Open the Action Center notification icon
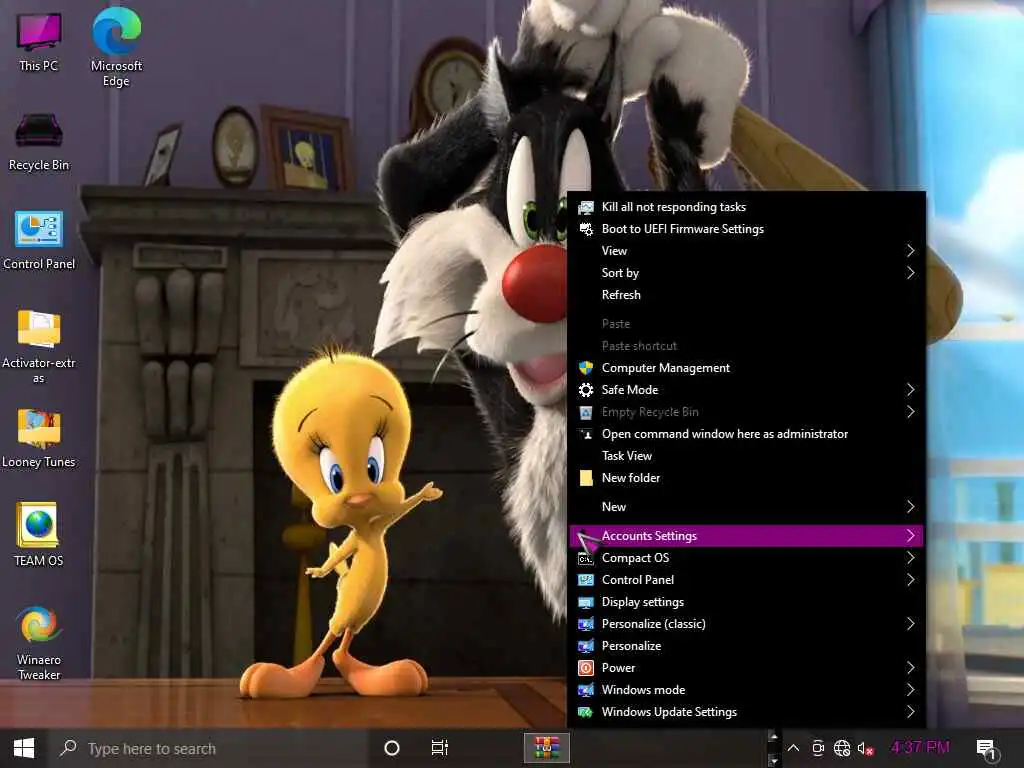The height and width of the screenshot is (768, 1024). point(987,749)
